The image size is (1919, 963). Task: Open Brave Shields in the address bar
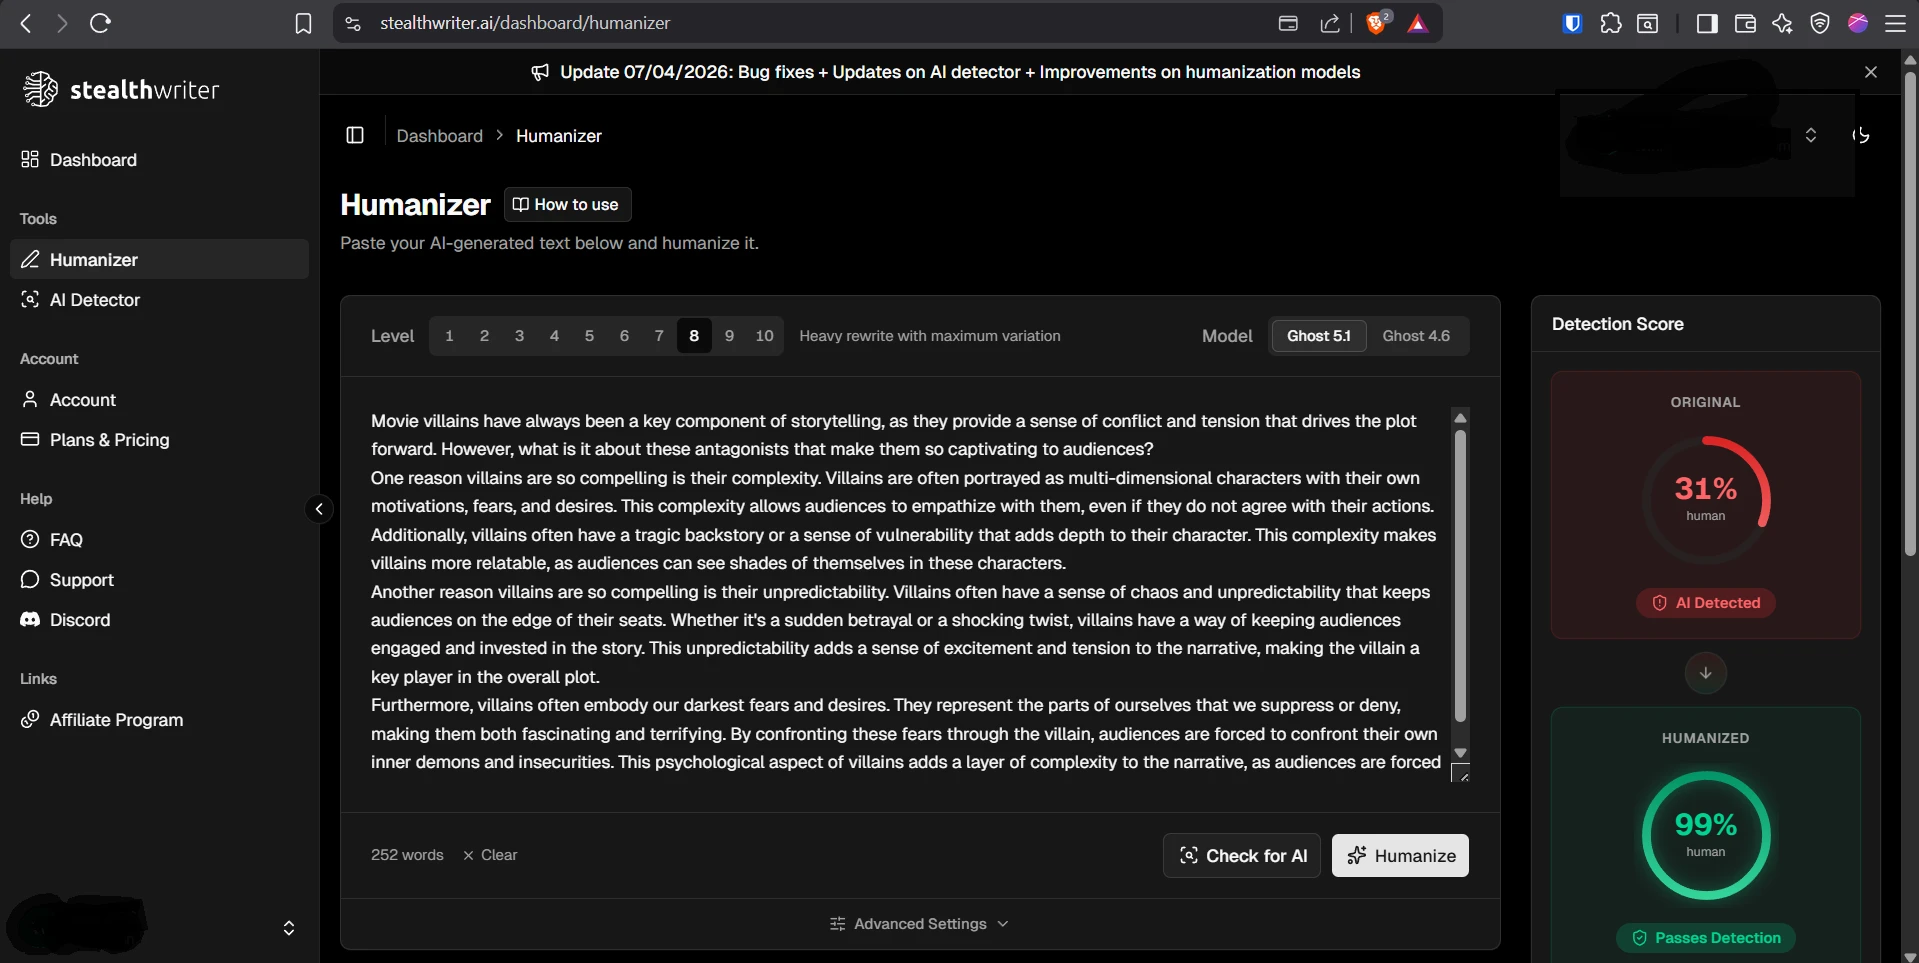pyautogui.click(x=1378, y=22)
